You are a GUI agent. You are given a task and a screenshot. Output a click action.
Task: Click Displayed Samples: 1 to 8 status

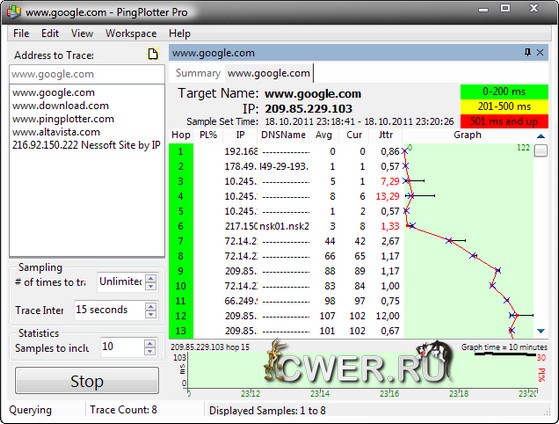click(x=267, y=410)
